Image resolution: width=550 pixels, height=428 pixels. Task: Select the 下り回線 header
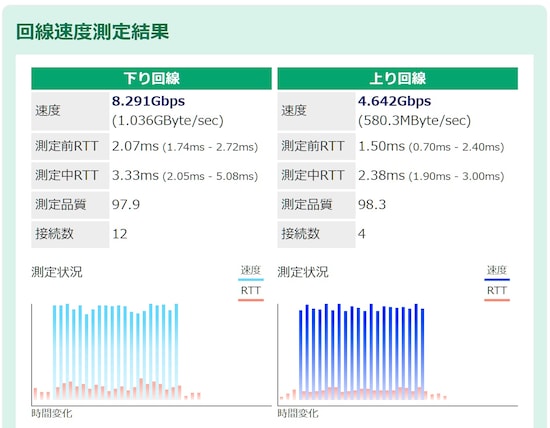click(x=152, y=78)
